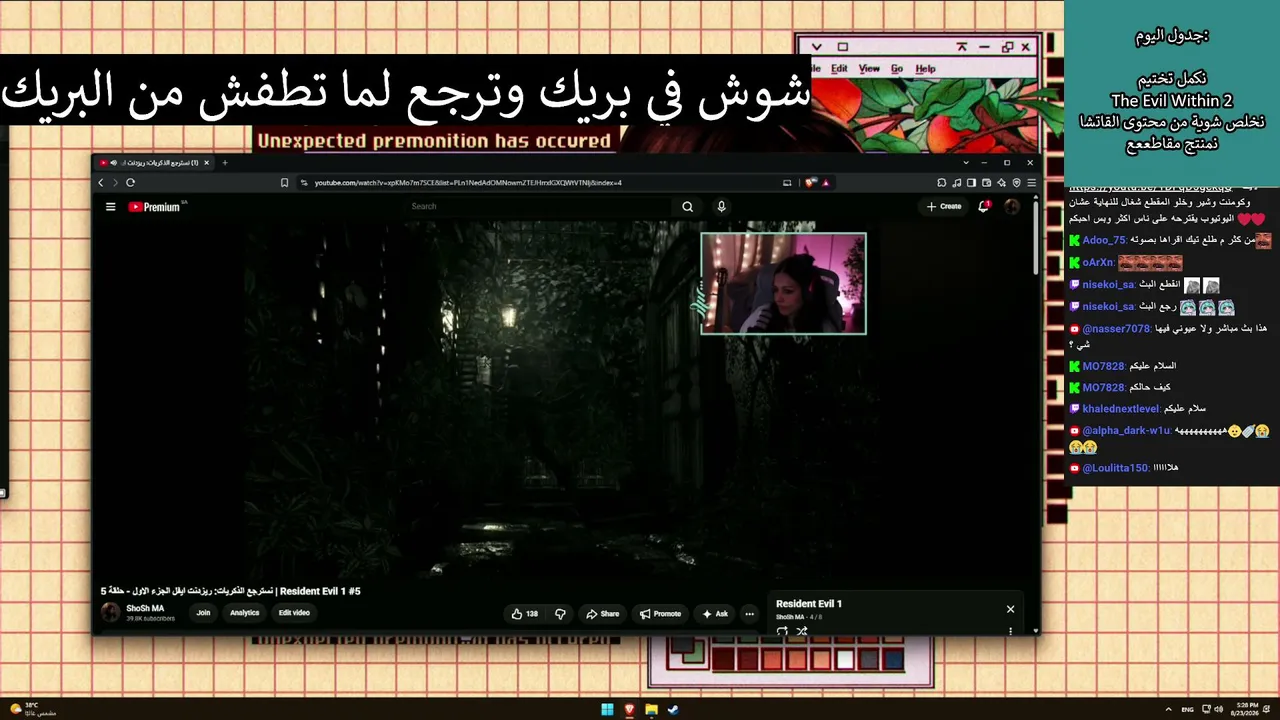The width and height of the screenshot is (1280, 720).
Task: Open the browser tab search dropdown arrow
Action: 966,162
